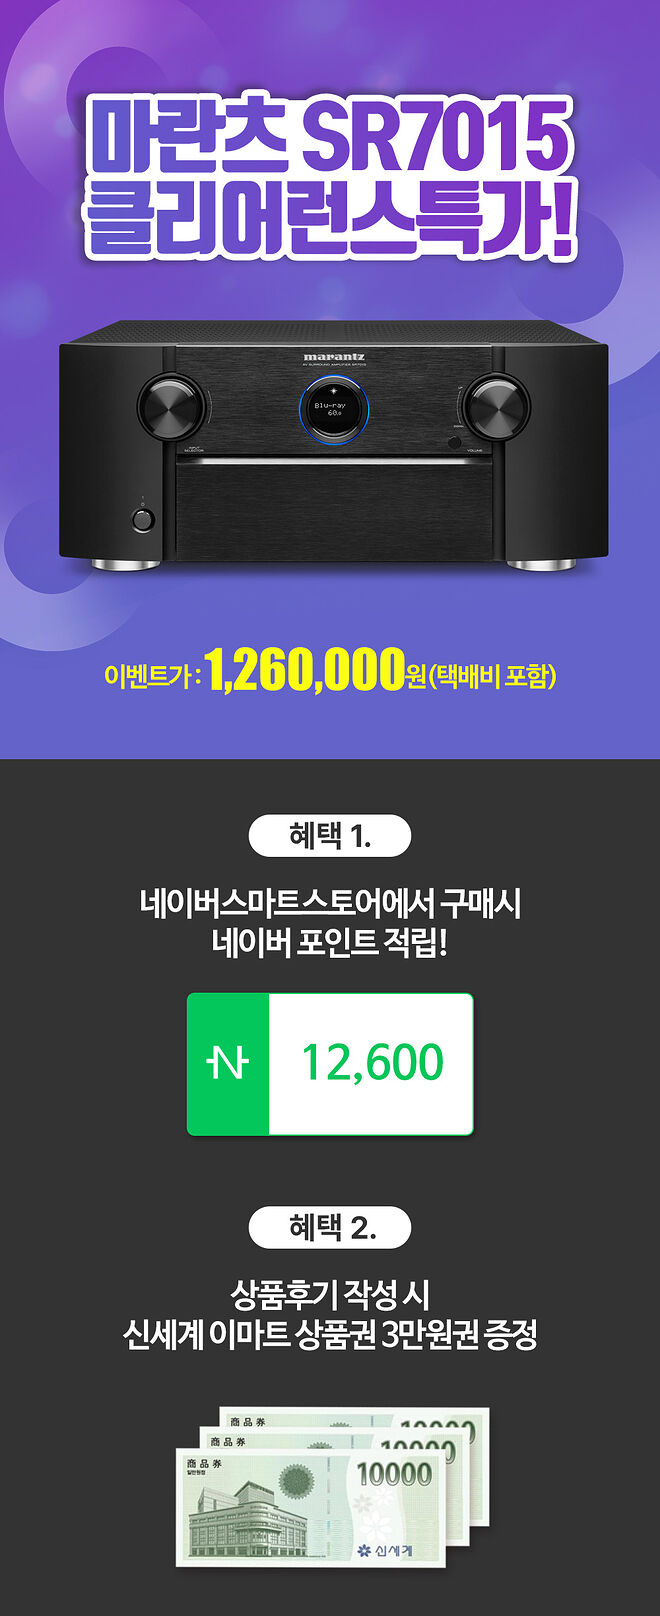Click the right volume knob
This screenshot has width=660, height=1616.
tap(496, 405)
